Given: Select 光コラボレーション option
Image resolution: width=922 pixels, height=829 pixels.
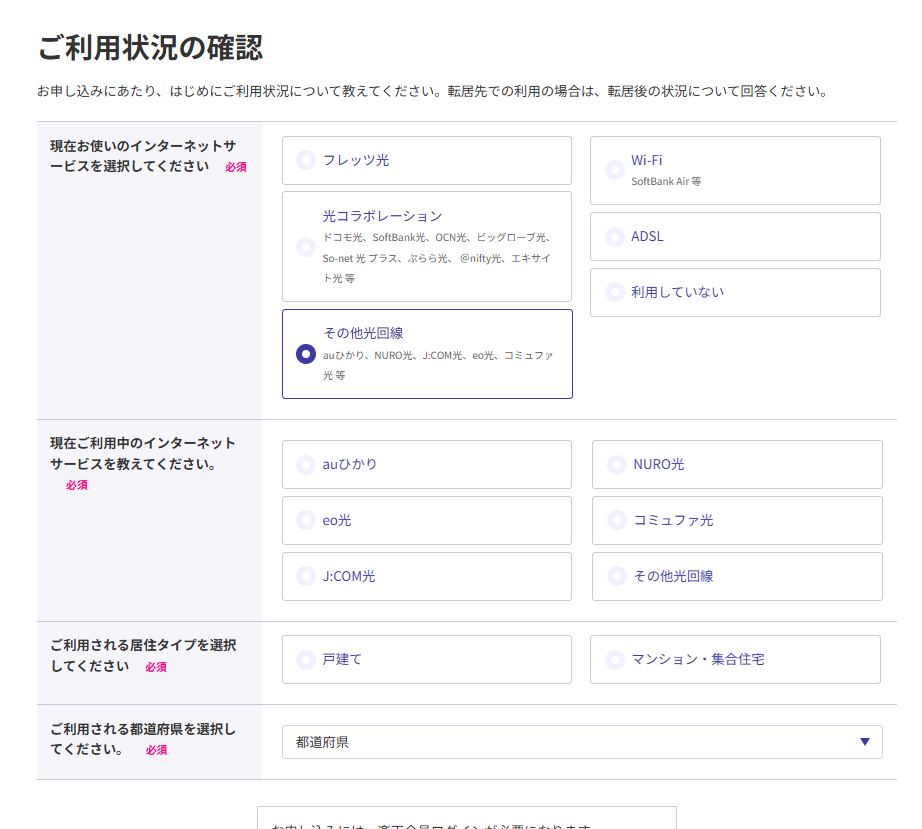Looking at the screenshot, I should click(x=426, y=246).
